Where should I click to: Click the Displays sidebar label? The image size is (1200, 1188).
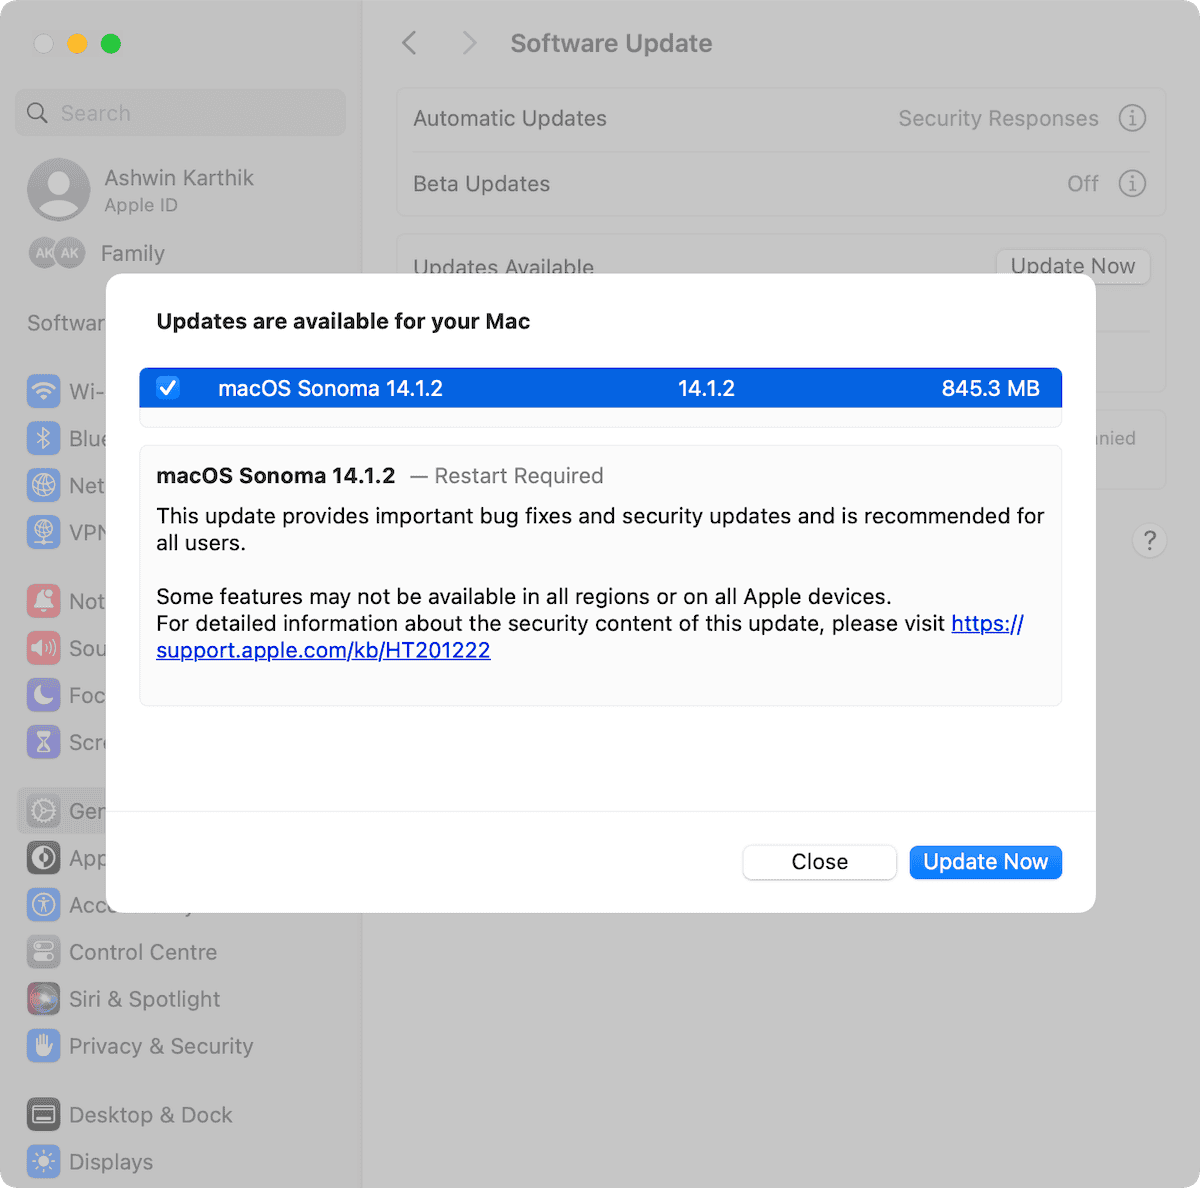[x=111, y=1162]
